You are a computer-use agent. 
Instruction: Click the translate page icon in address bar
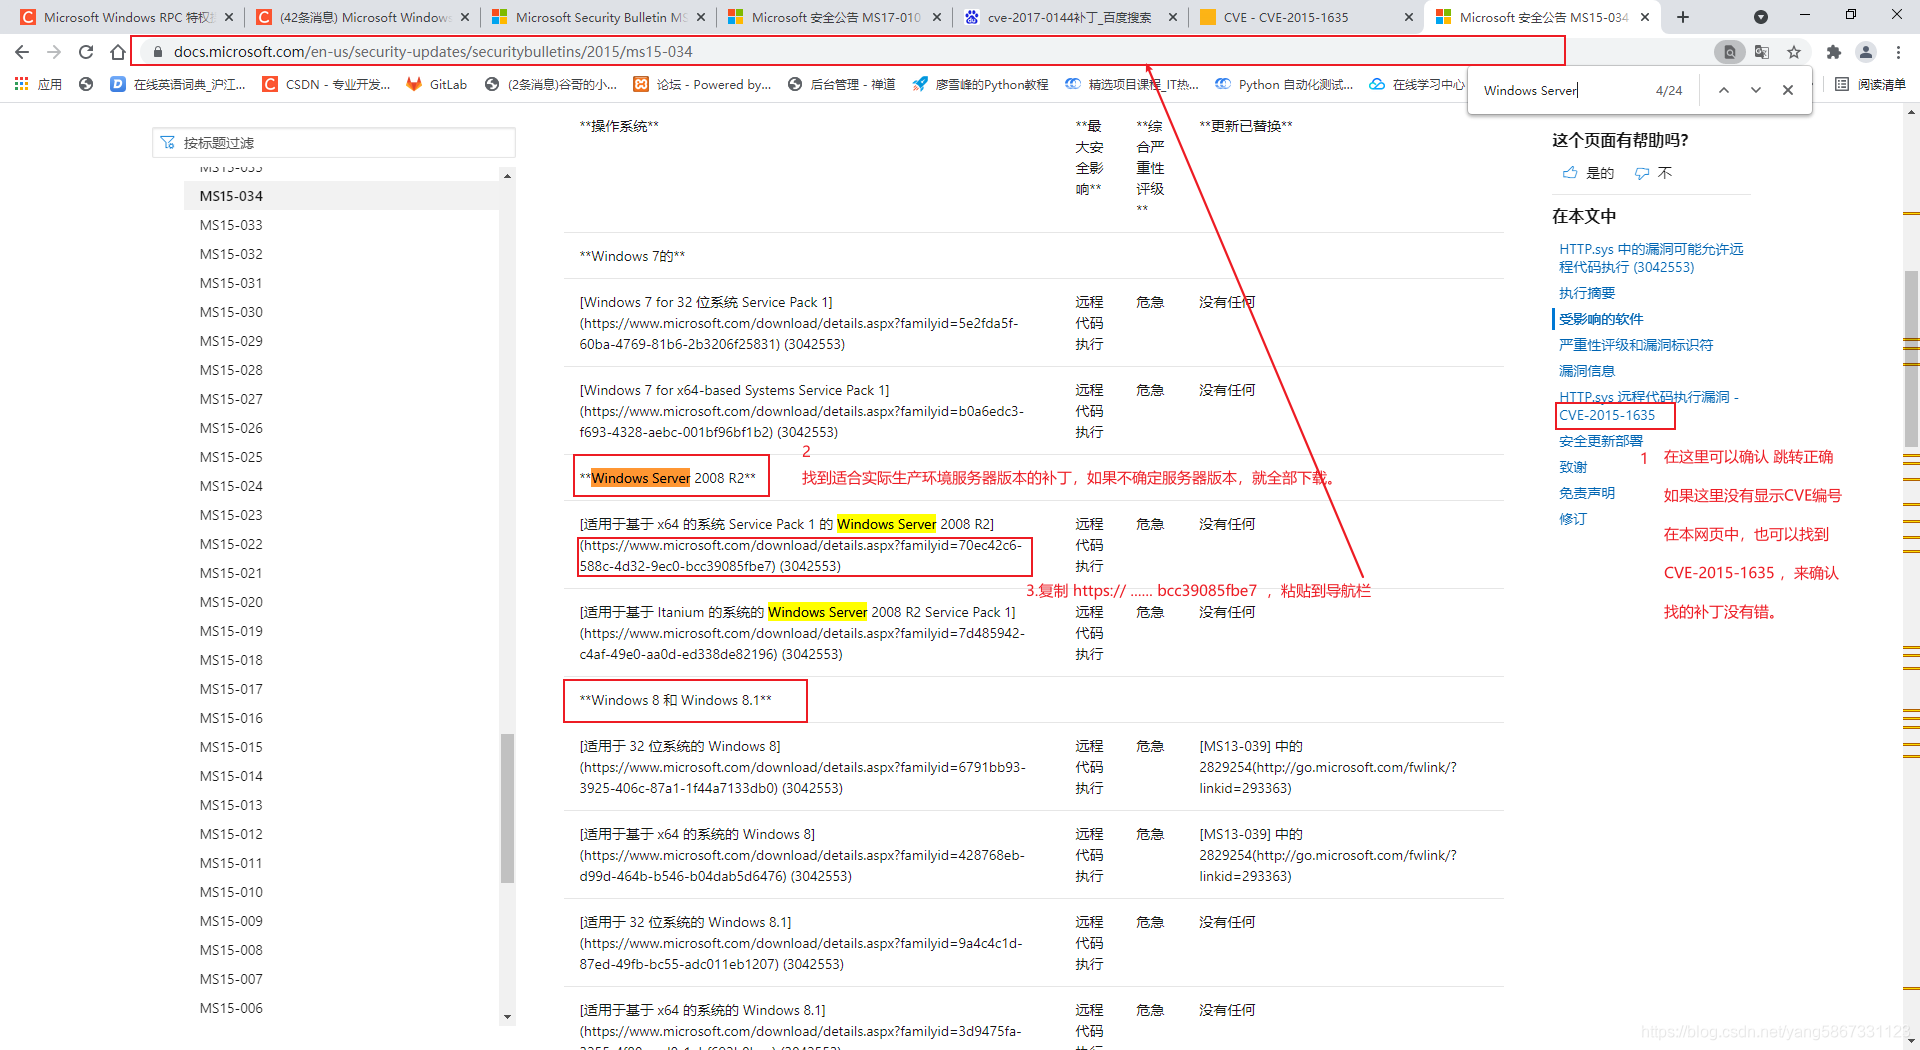coord(1762,52)
